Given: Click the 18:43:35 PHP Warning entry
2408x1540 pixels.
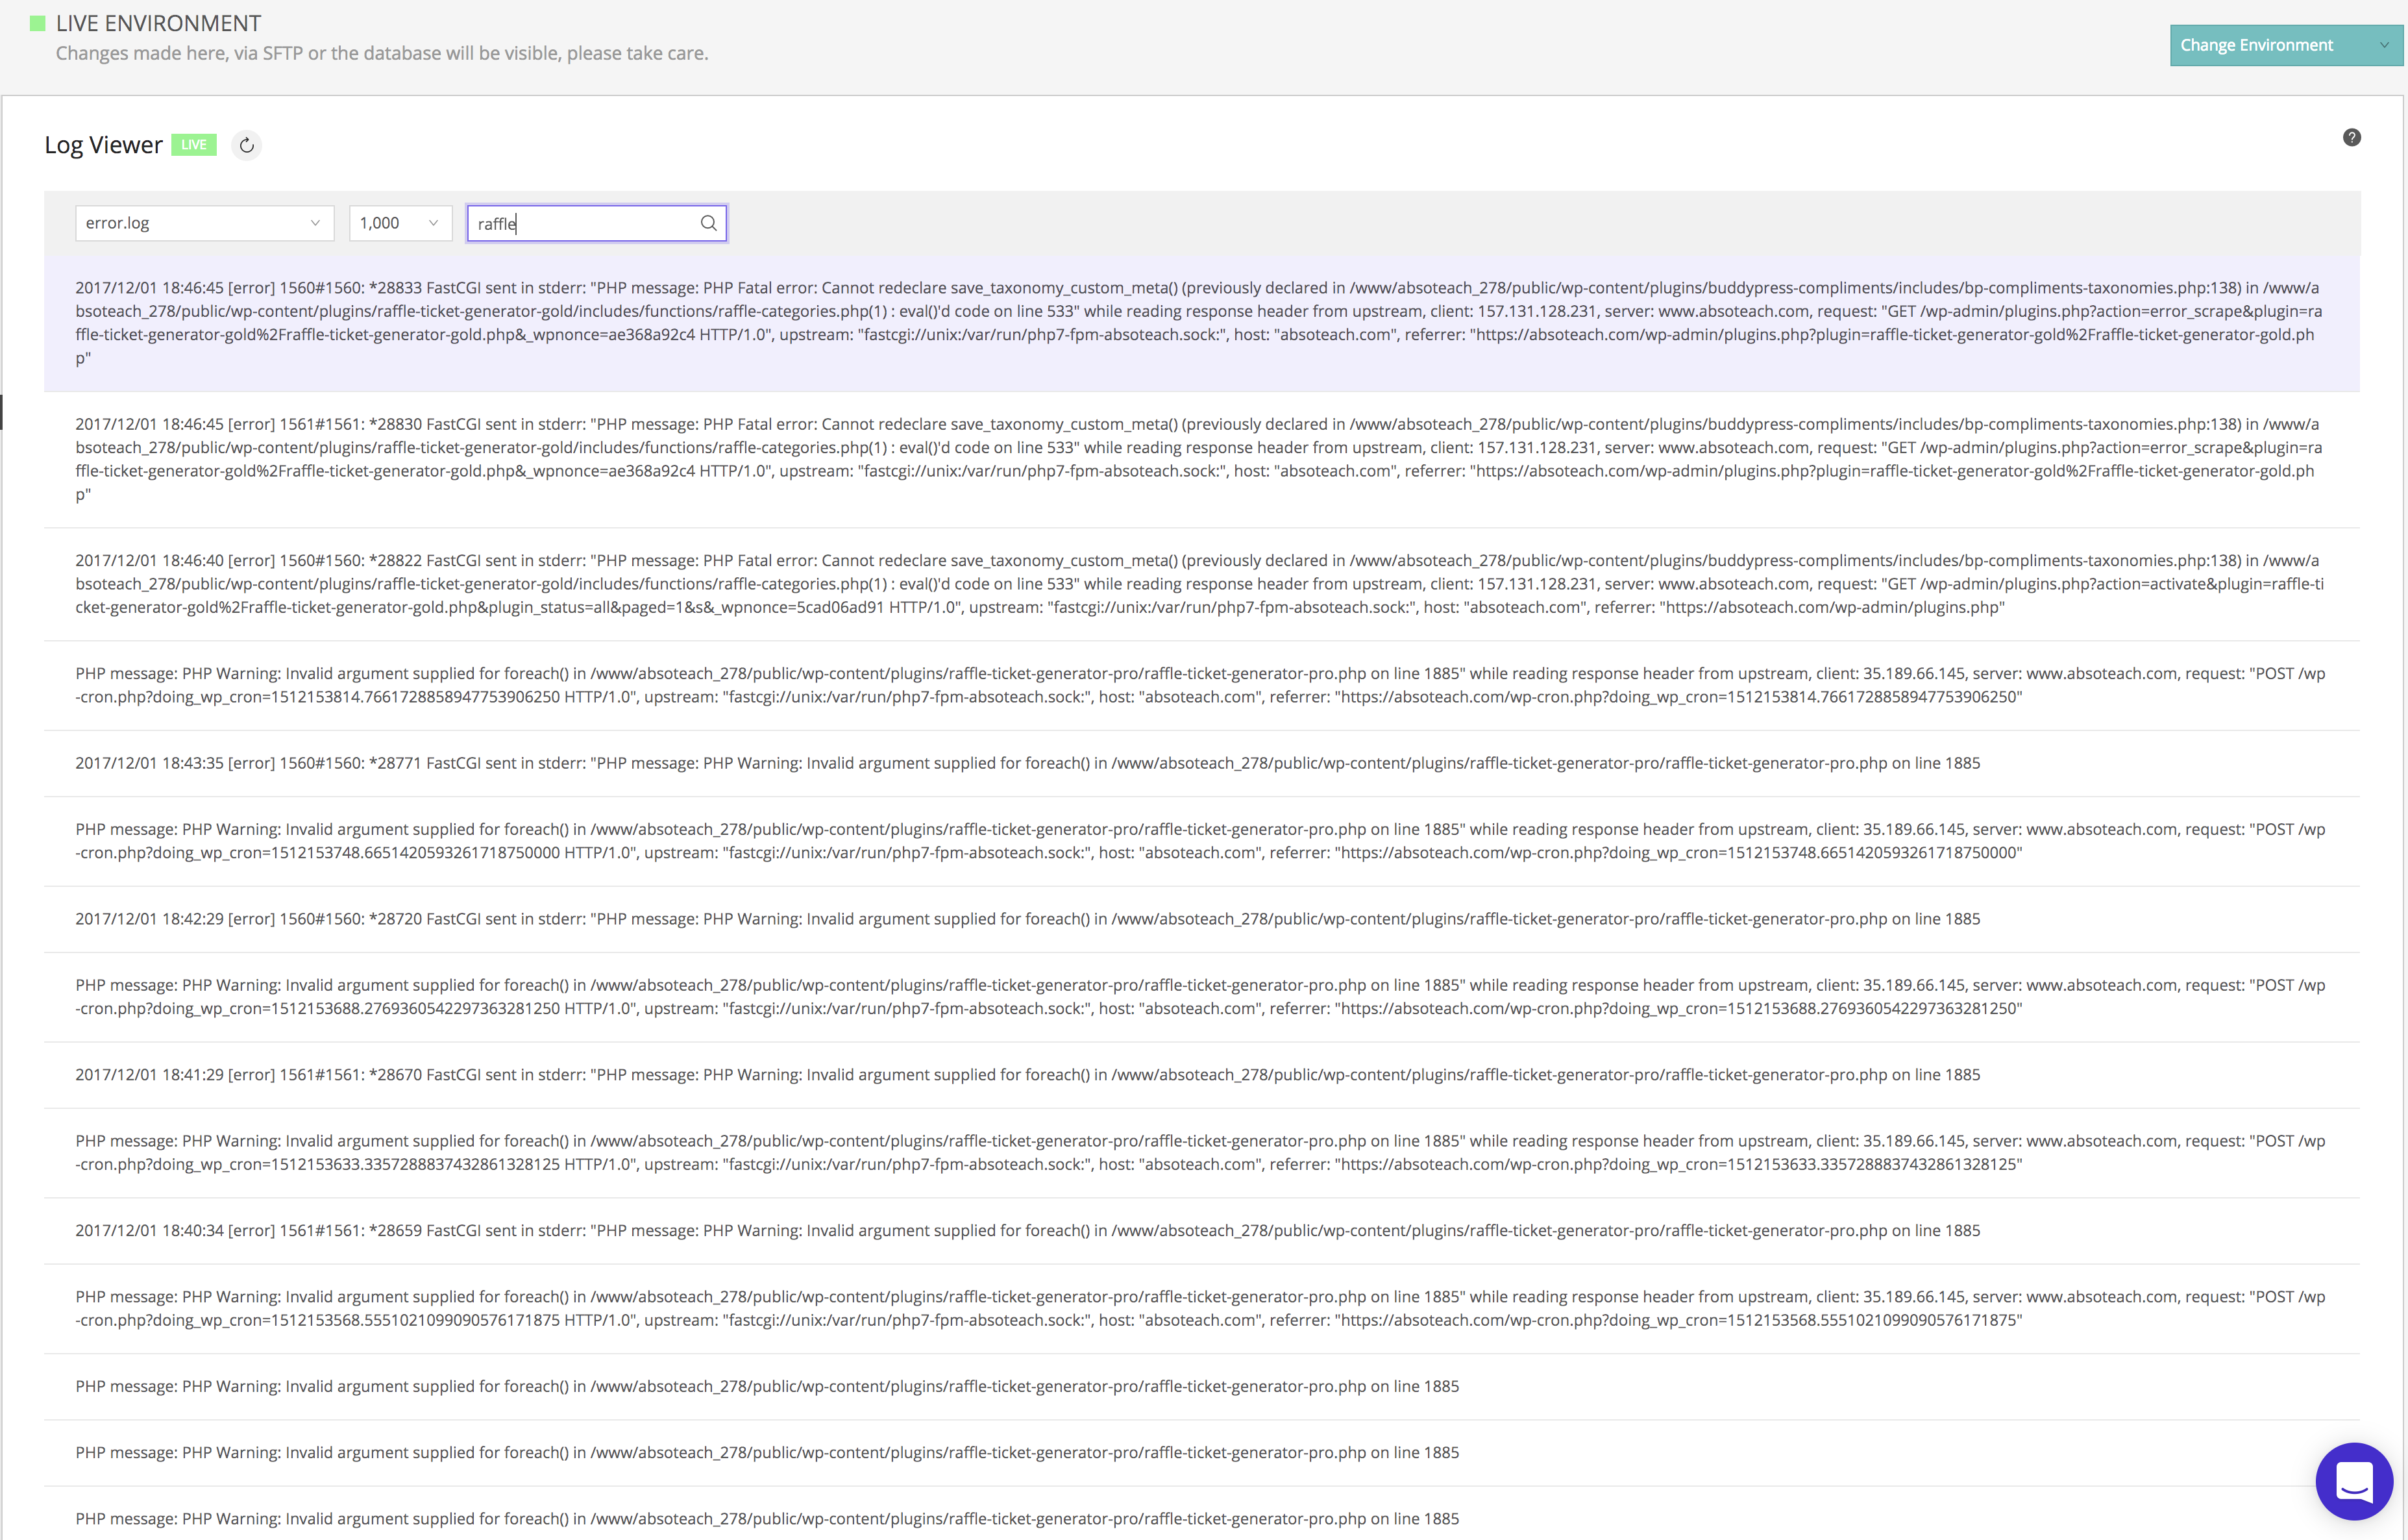Looking at the screenshot, I should point(1027,763).
